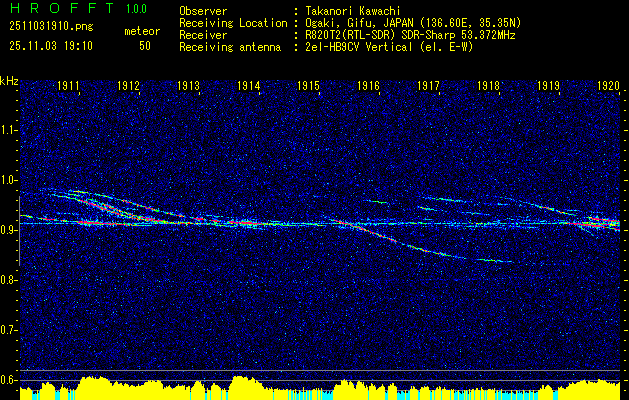629x400 pixels.
Task: Click the Observer field label
Action: pyautogui.click(x=203, y=11)
